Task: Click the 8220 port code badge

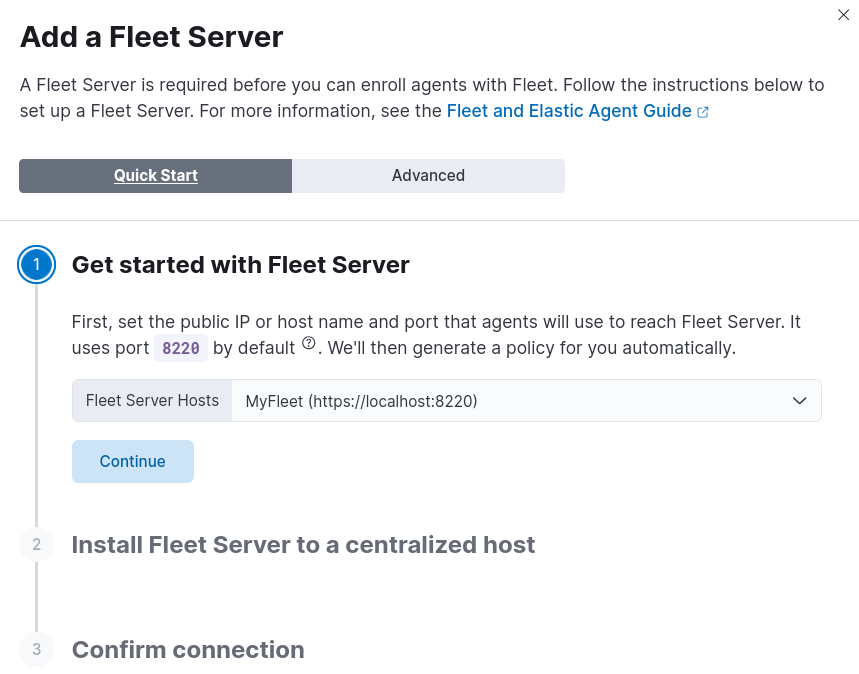Action: (x=181, y=349)
